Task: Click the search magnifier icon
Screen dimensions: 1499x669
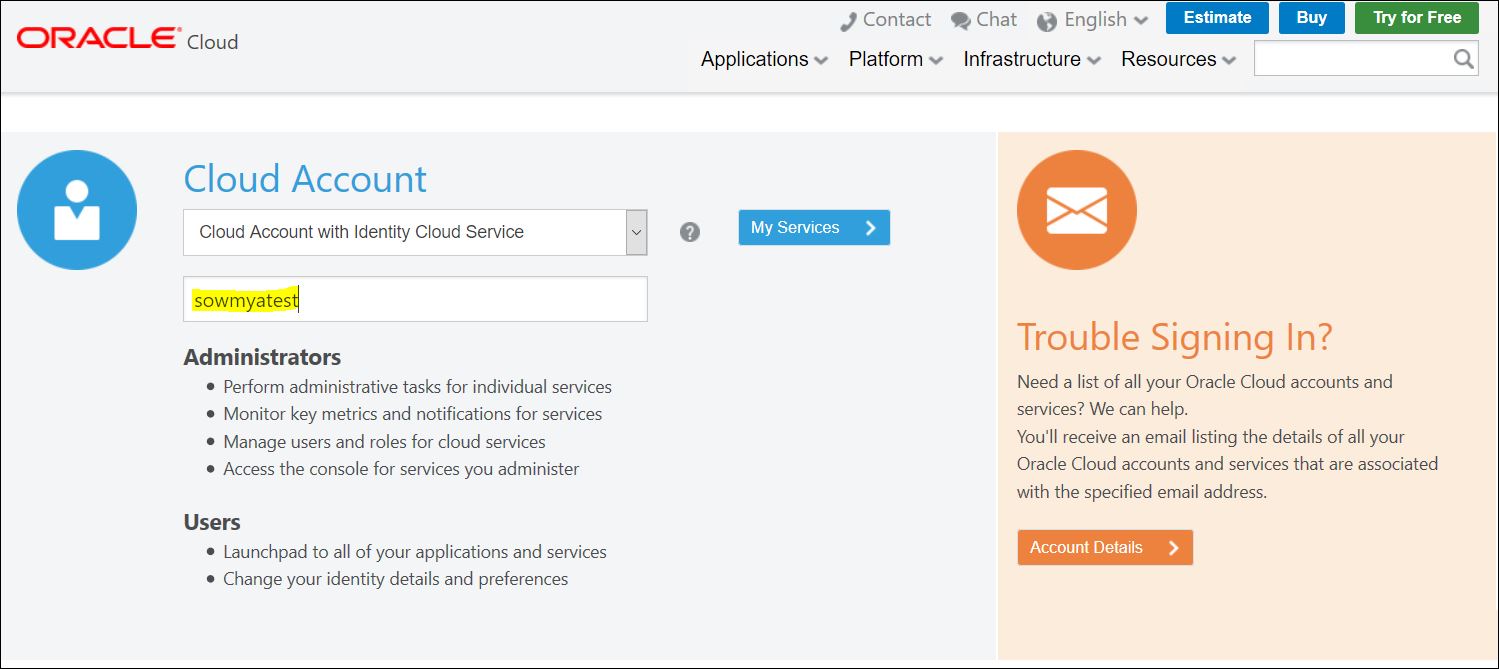Action: click(x=1463, y=59)
